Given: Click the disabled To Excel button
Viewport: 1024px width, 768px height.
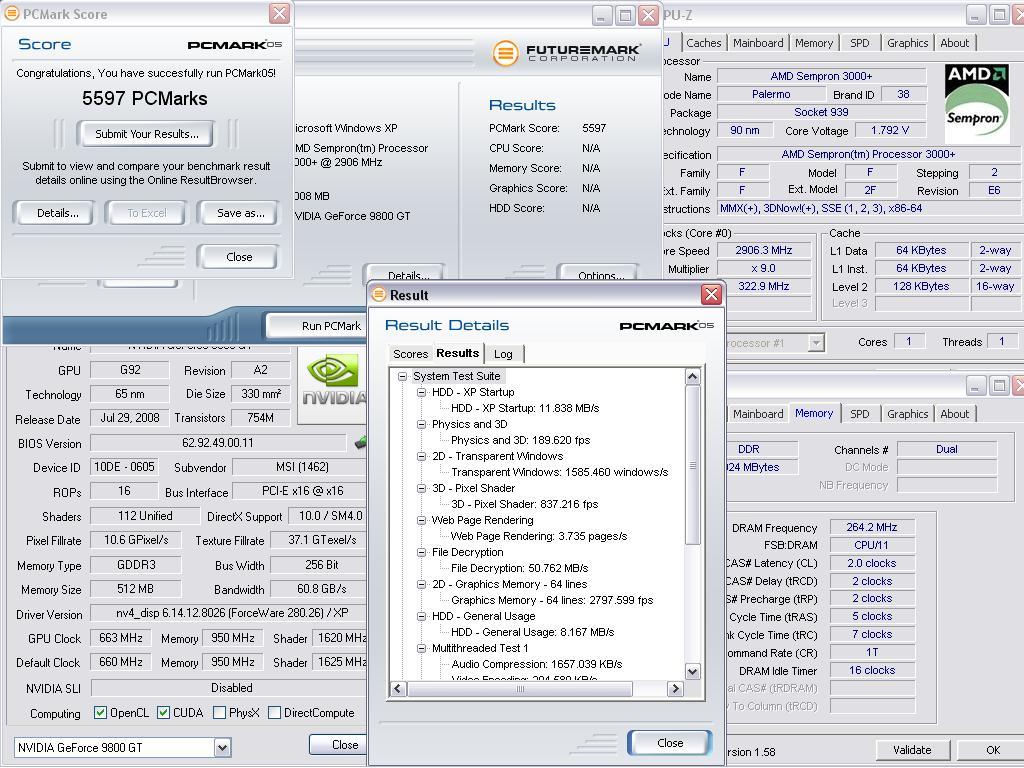Looking at the screenshot, I should tap(146, 213).
